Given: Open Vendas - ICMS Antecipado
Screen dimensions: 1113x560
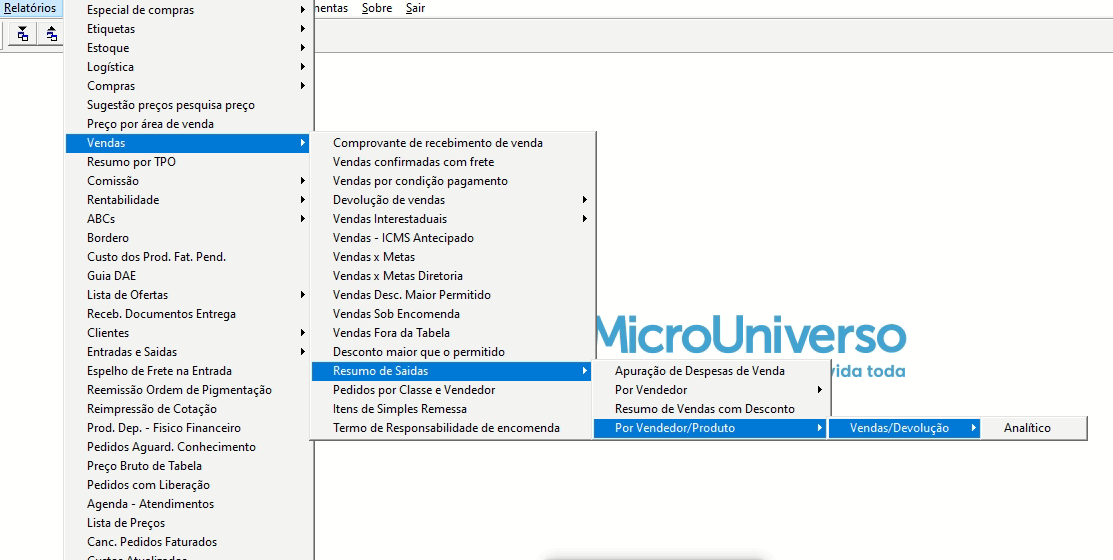Looking at the screenshot, I should (451, 238).
